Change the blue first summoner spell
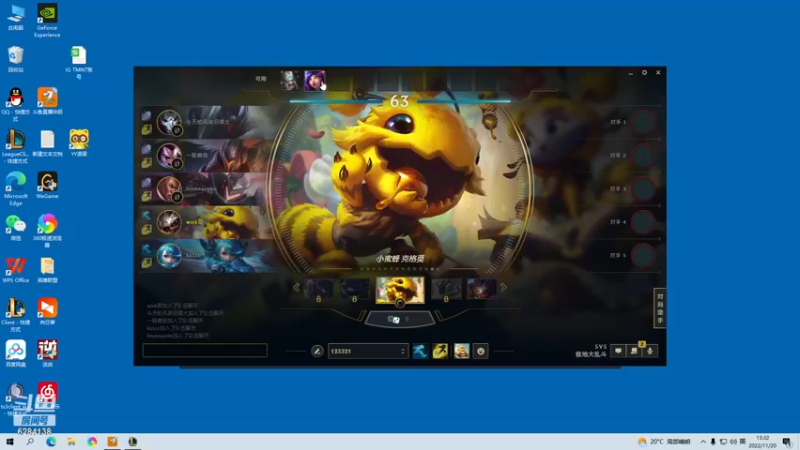 pos(420,351)
